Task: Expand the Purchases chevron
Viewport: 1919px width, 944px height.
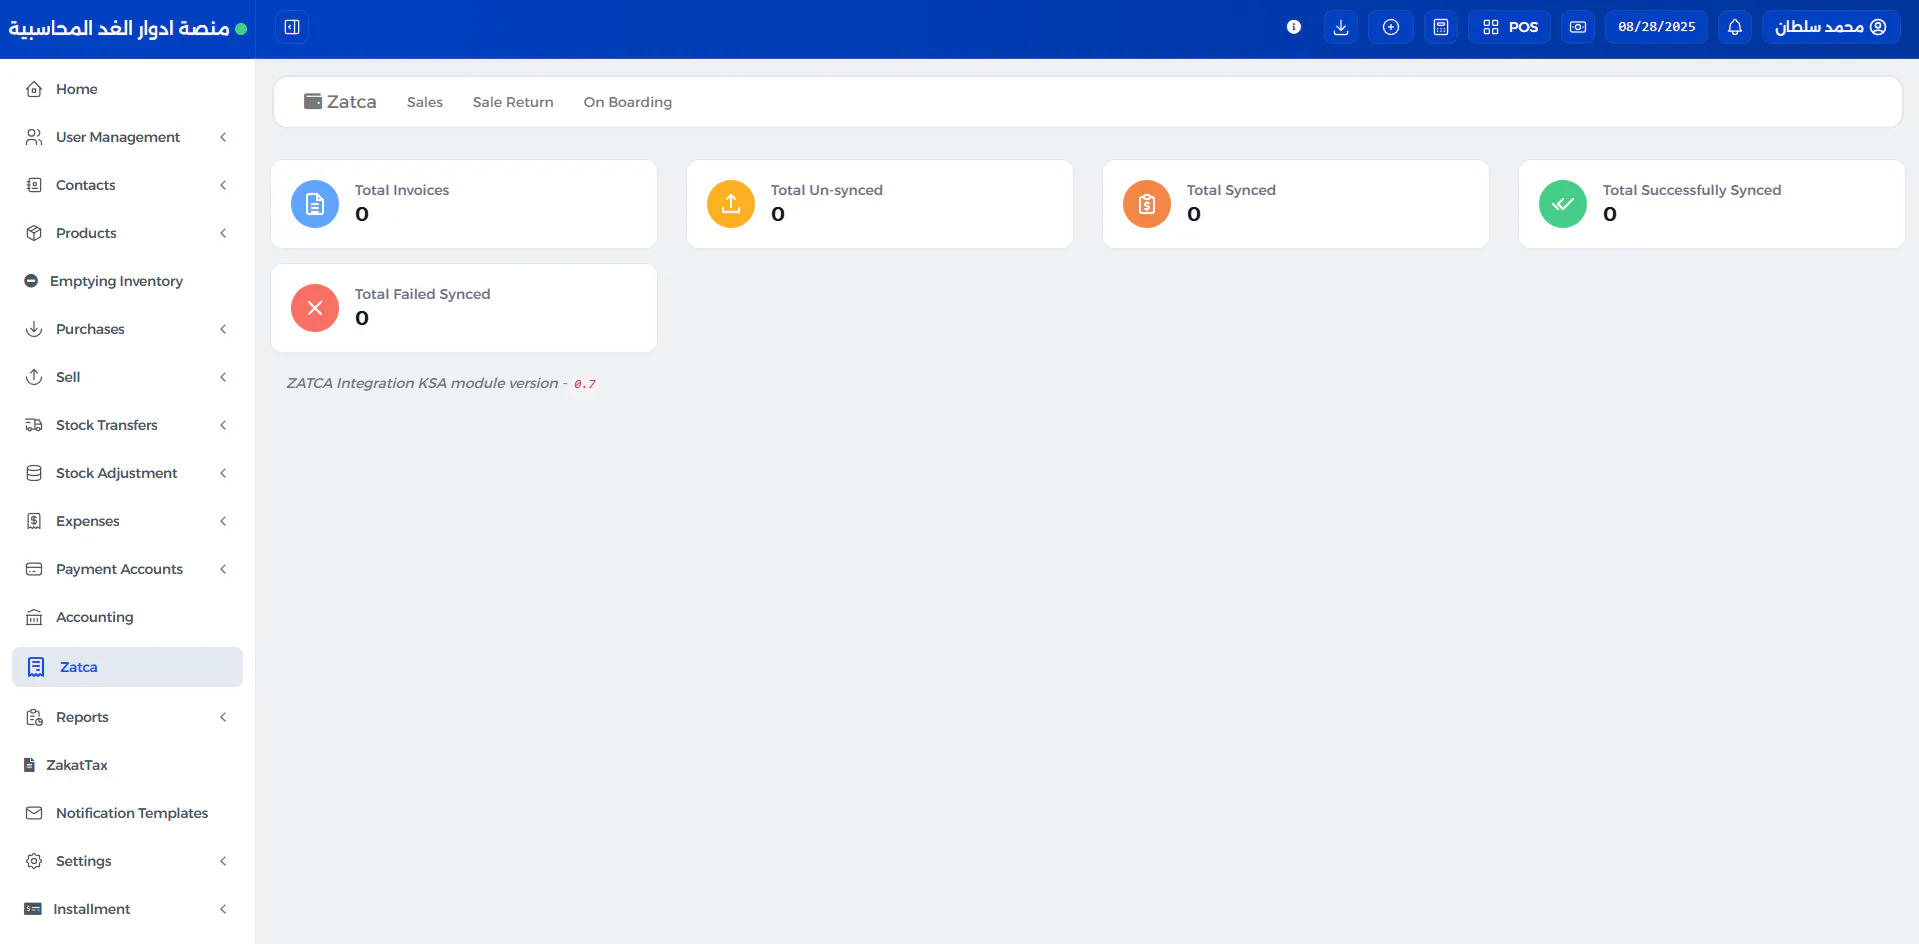Action: (x=223, y=329)
